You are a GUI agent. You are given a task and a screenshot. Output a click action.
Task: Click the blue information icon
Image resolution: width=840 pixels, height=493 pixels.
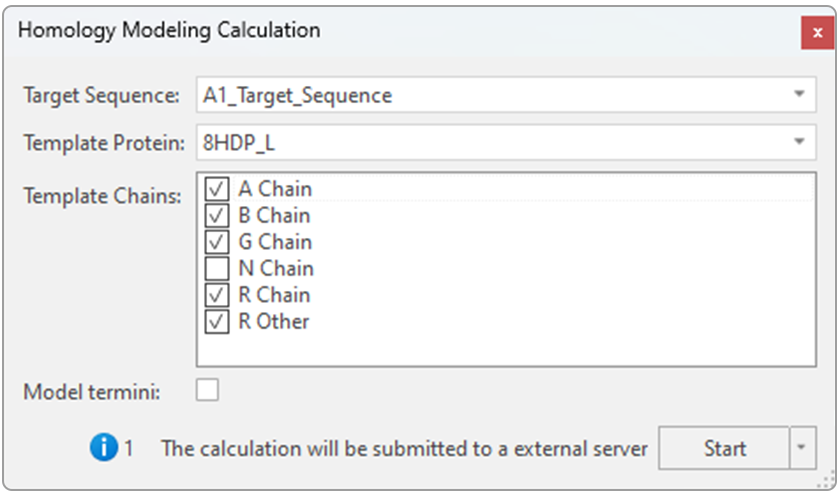[103, 448]
